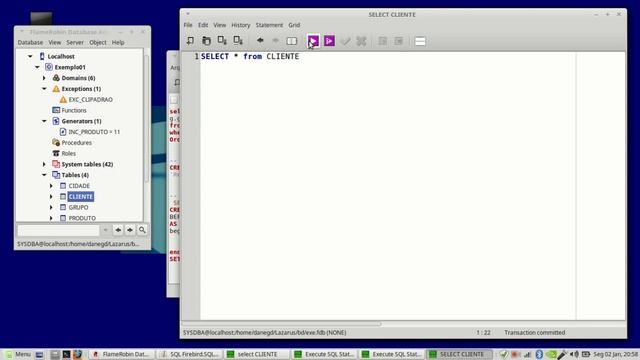
Task: Open the system Menu button on taskbar
Action: pyautogui.click(x=18, y=354)
